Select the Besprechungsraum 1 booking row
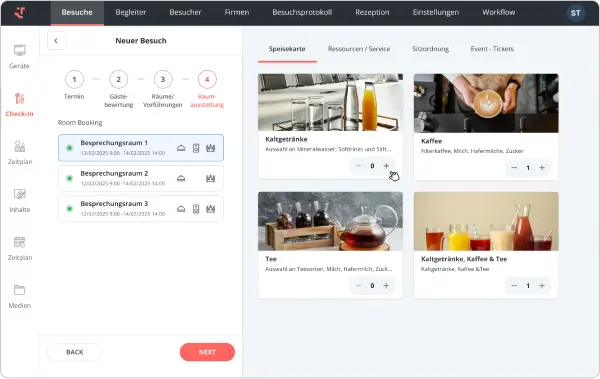The width and height of the screenshot is (600, 379). (x=141, y=148)
